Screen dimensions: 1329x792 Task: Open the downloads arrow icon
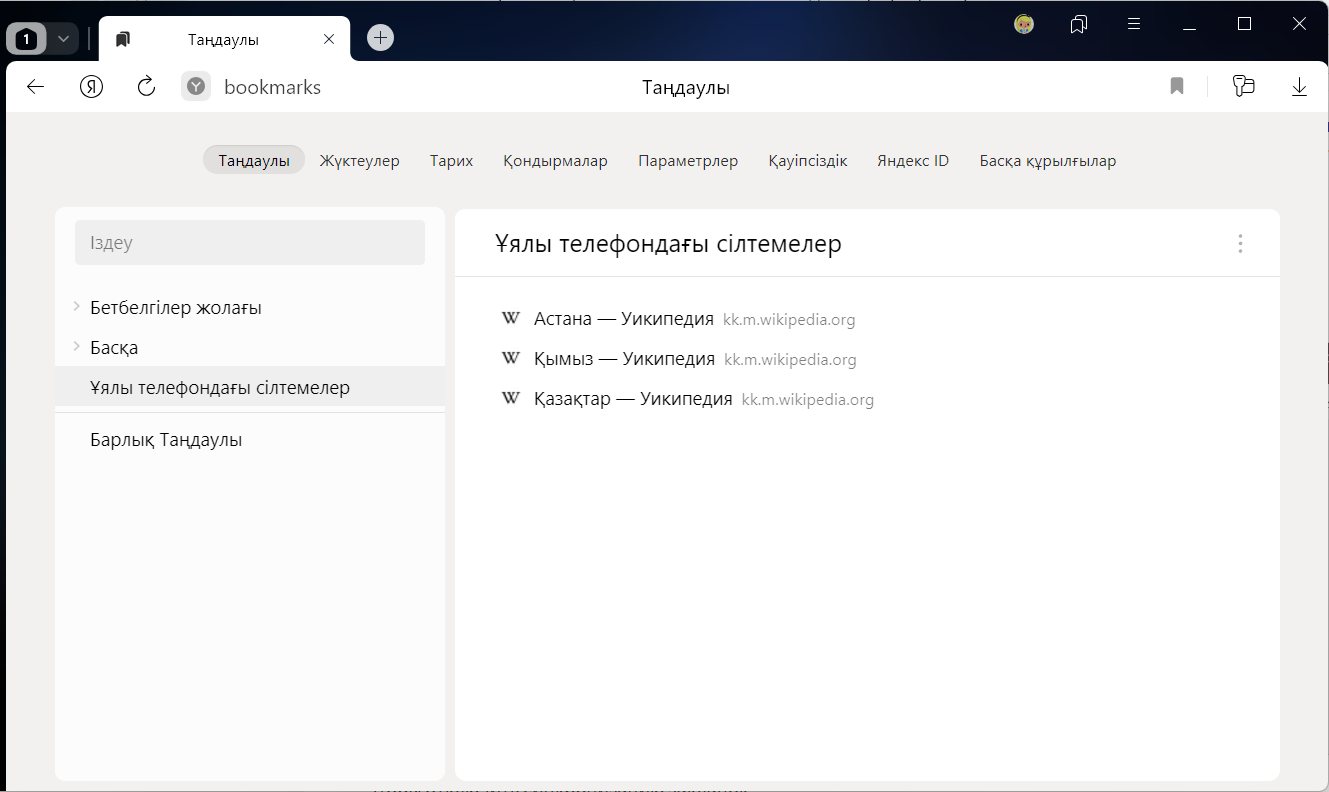click(x=1299, y=87)
